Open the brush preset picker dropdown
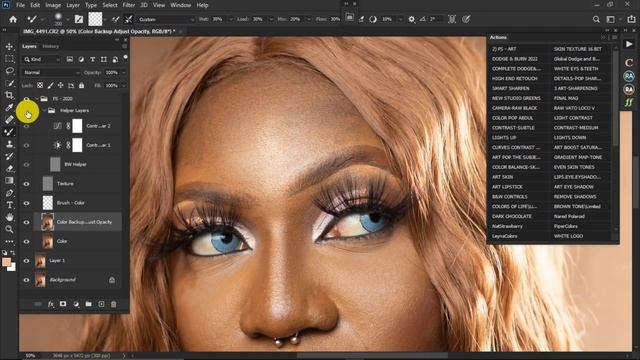The image size is (640, 360). (x=67, y=19)
